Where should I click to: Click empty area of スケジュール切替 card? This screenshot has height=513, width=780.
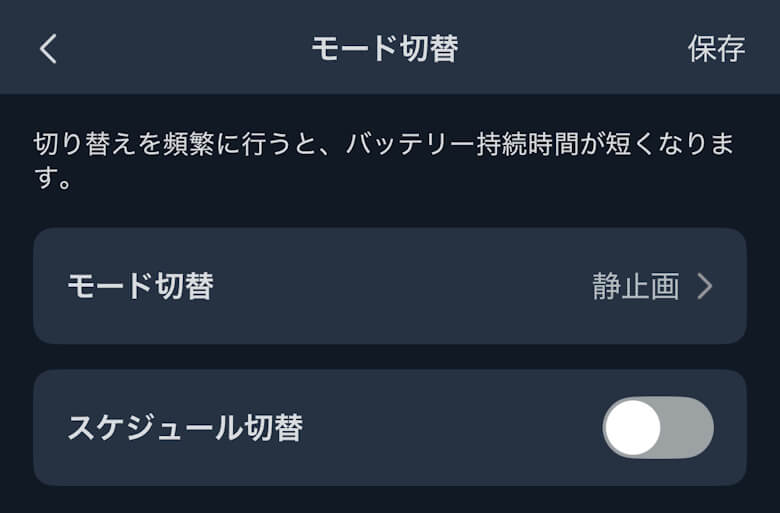(450, 428)
